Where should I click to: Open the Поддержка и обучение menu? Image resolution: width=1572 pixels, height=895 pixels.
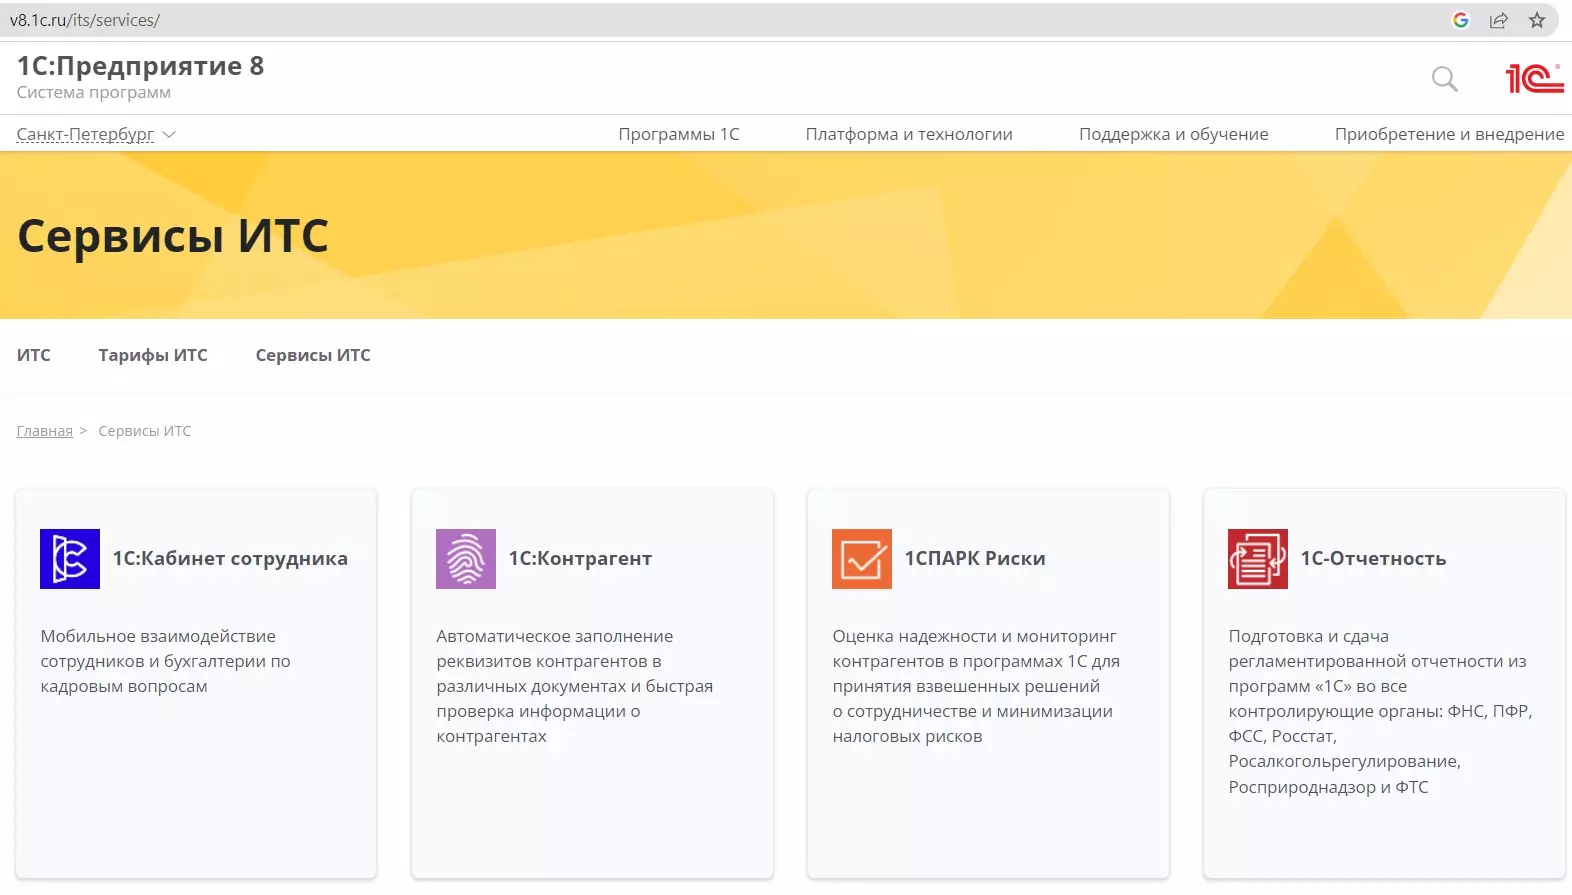1174,134
